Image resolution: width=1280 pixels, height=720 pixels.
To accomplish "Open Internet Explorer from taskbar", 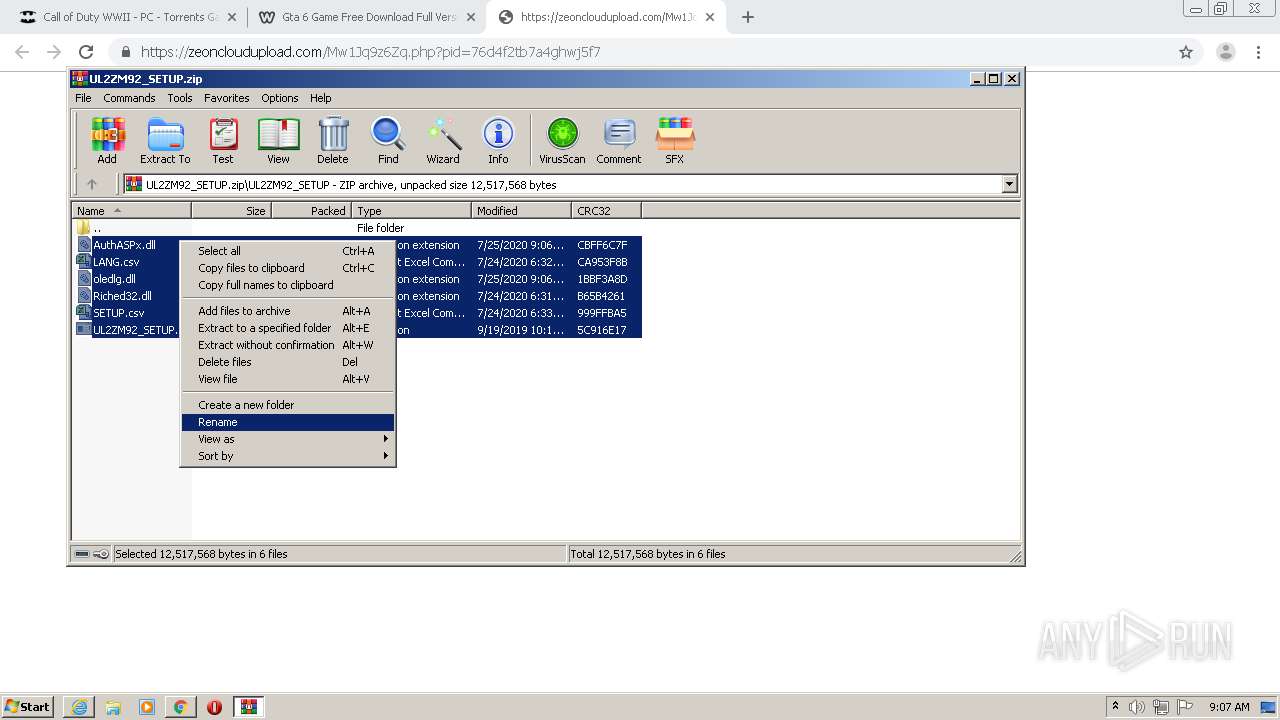I will coord(80,707).
